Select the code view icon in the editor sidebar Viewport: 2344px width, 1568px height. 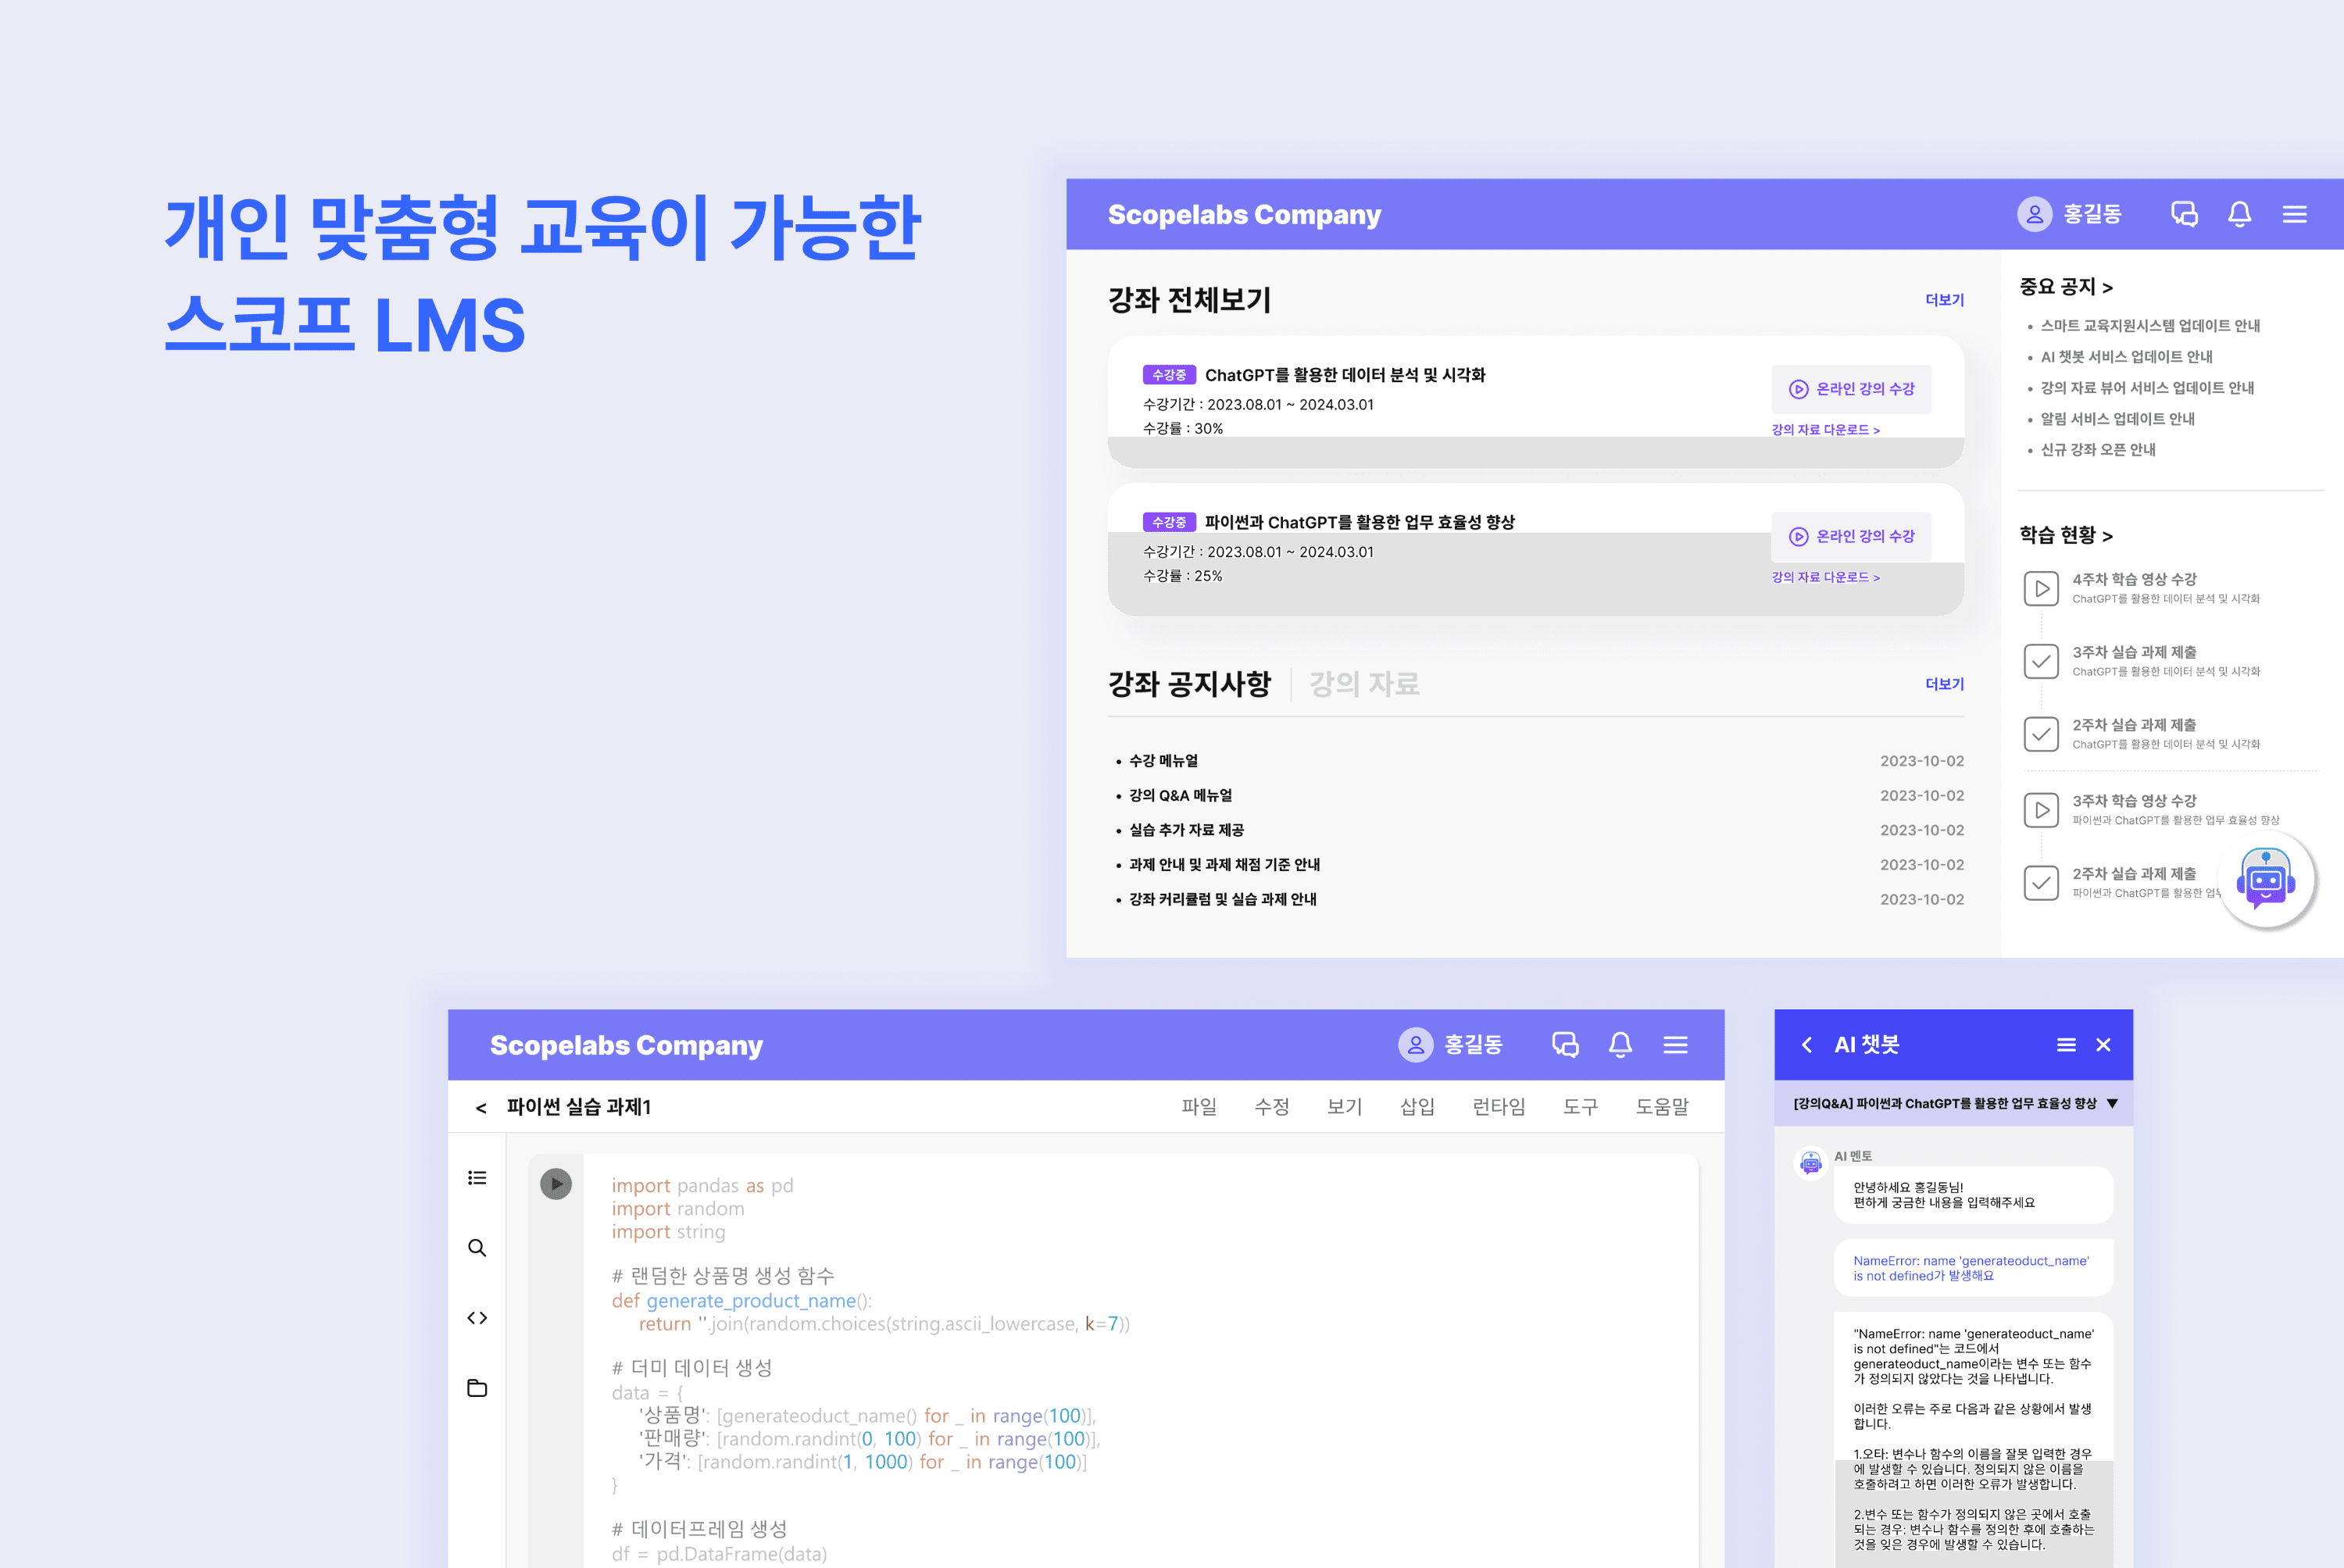click(477, 1318)
